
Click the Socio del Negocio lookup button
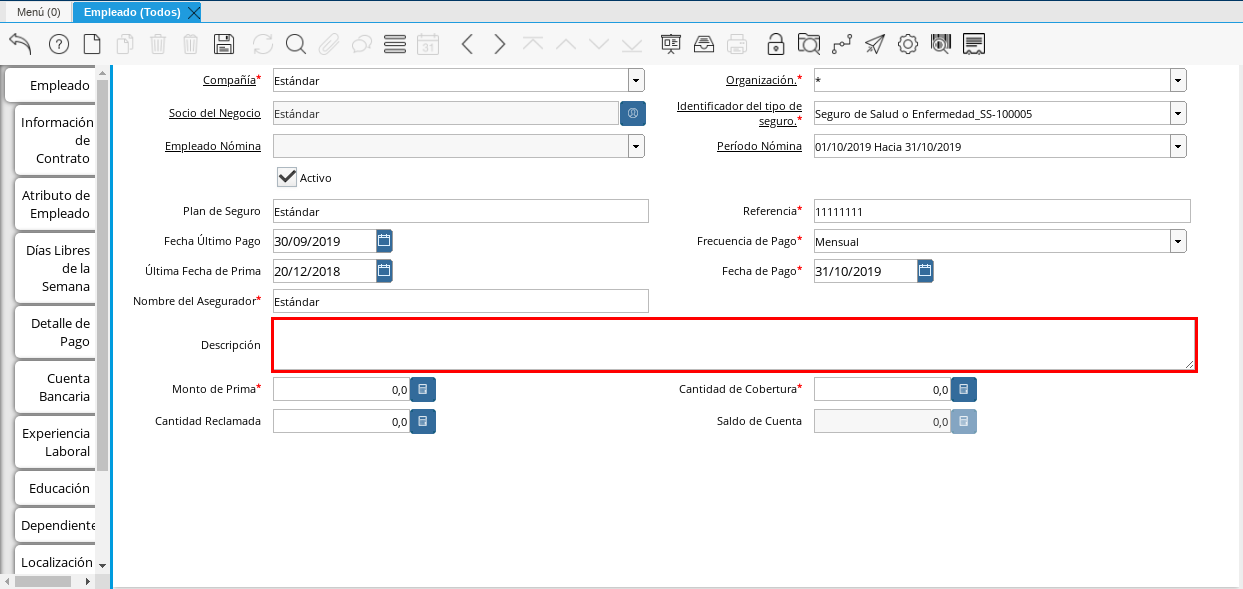click(x=633, y=113)
